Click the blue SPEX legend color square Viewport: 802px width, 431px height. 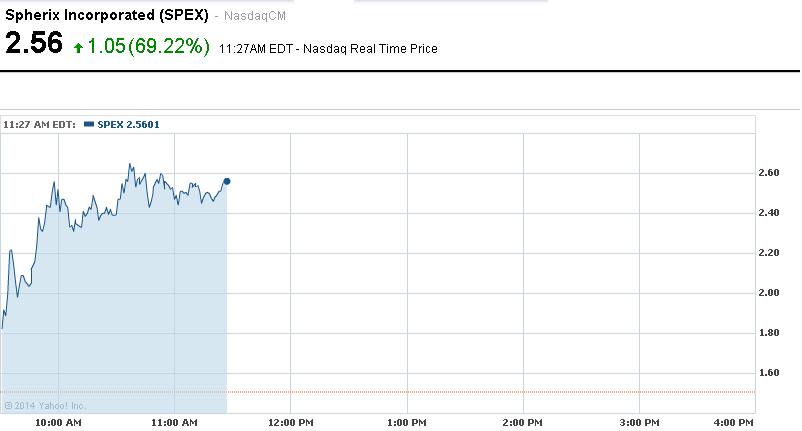click(90, 125)
